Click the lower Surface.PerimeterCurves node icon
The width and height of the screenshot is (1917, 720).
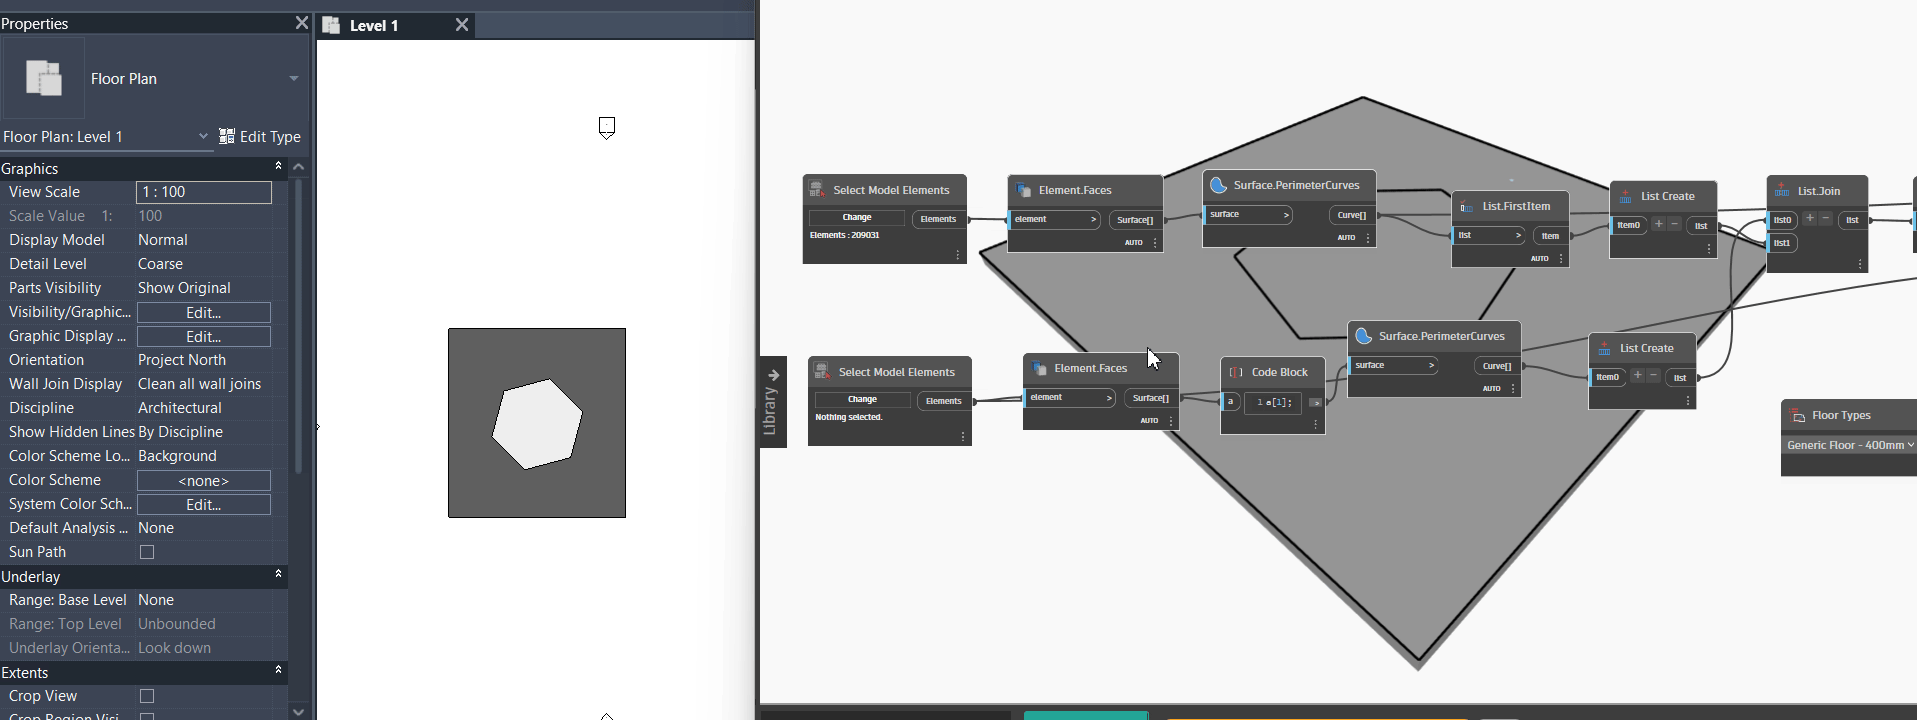pyautogui.click(x=1363, y=336)
